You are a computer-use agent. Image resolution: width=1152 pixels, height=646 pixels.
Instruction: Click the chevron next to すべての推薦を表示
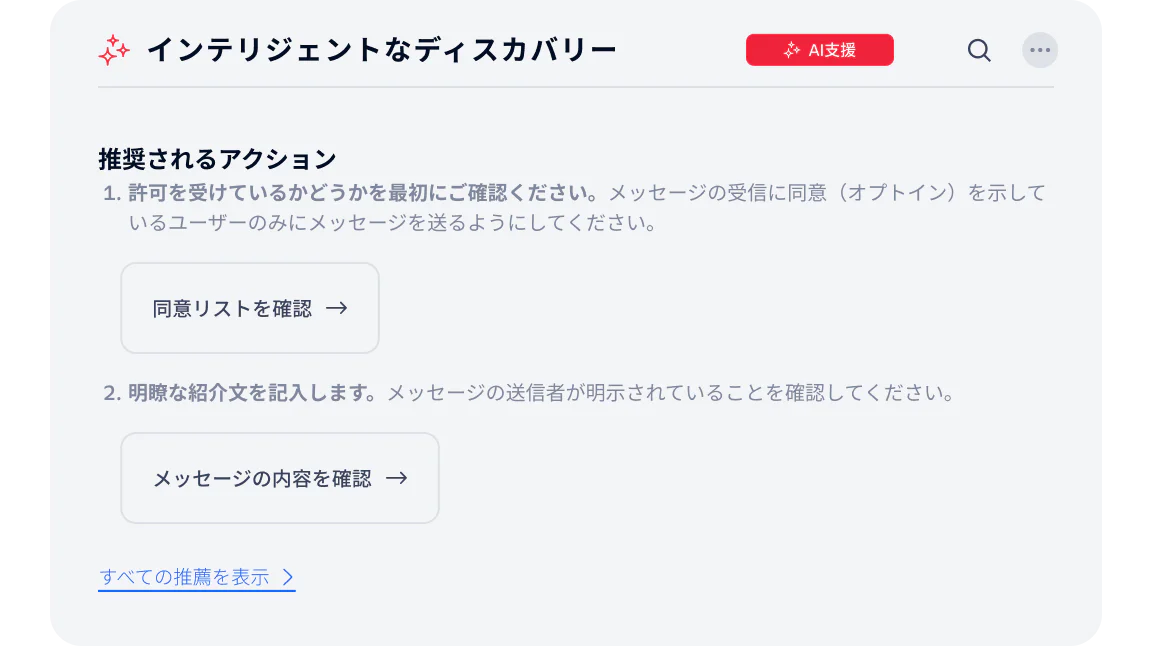[x=289, y=577]
